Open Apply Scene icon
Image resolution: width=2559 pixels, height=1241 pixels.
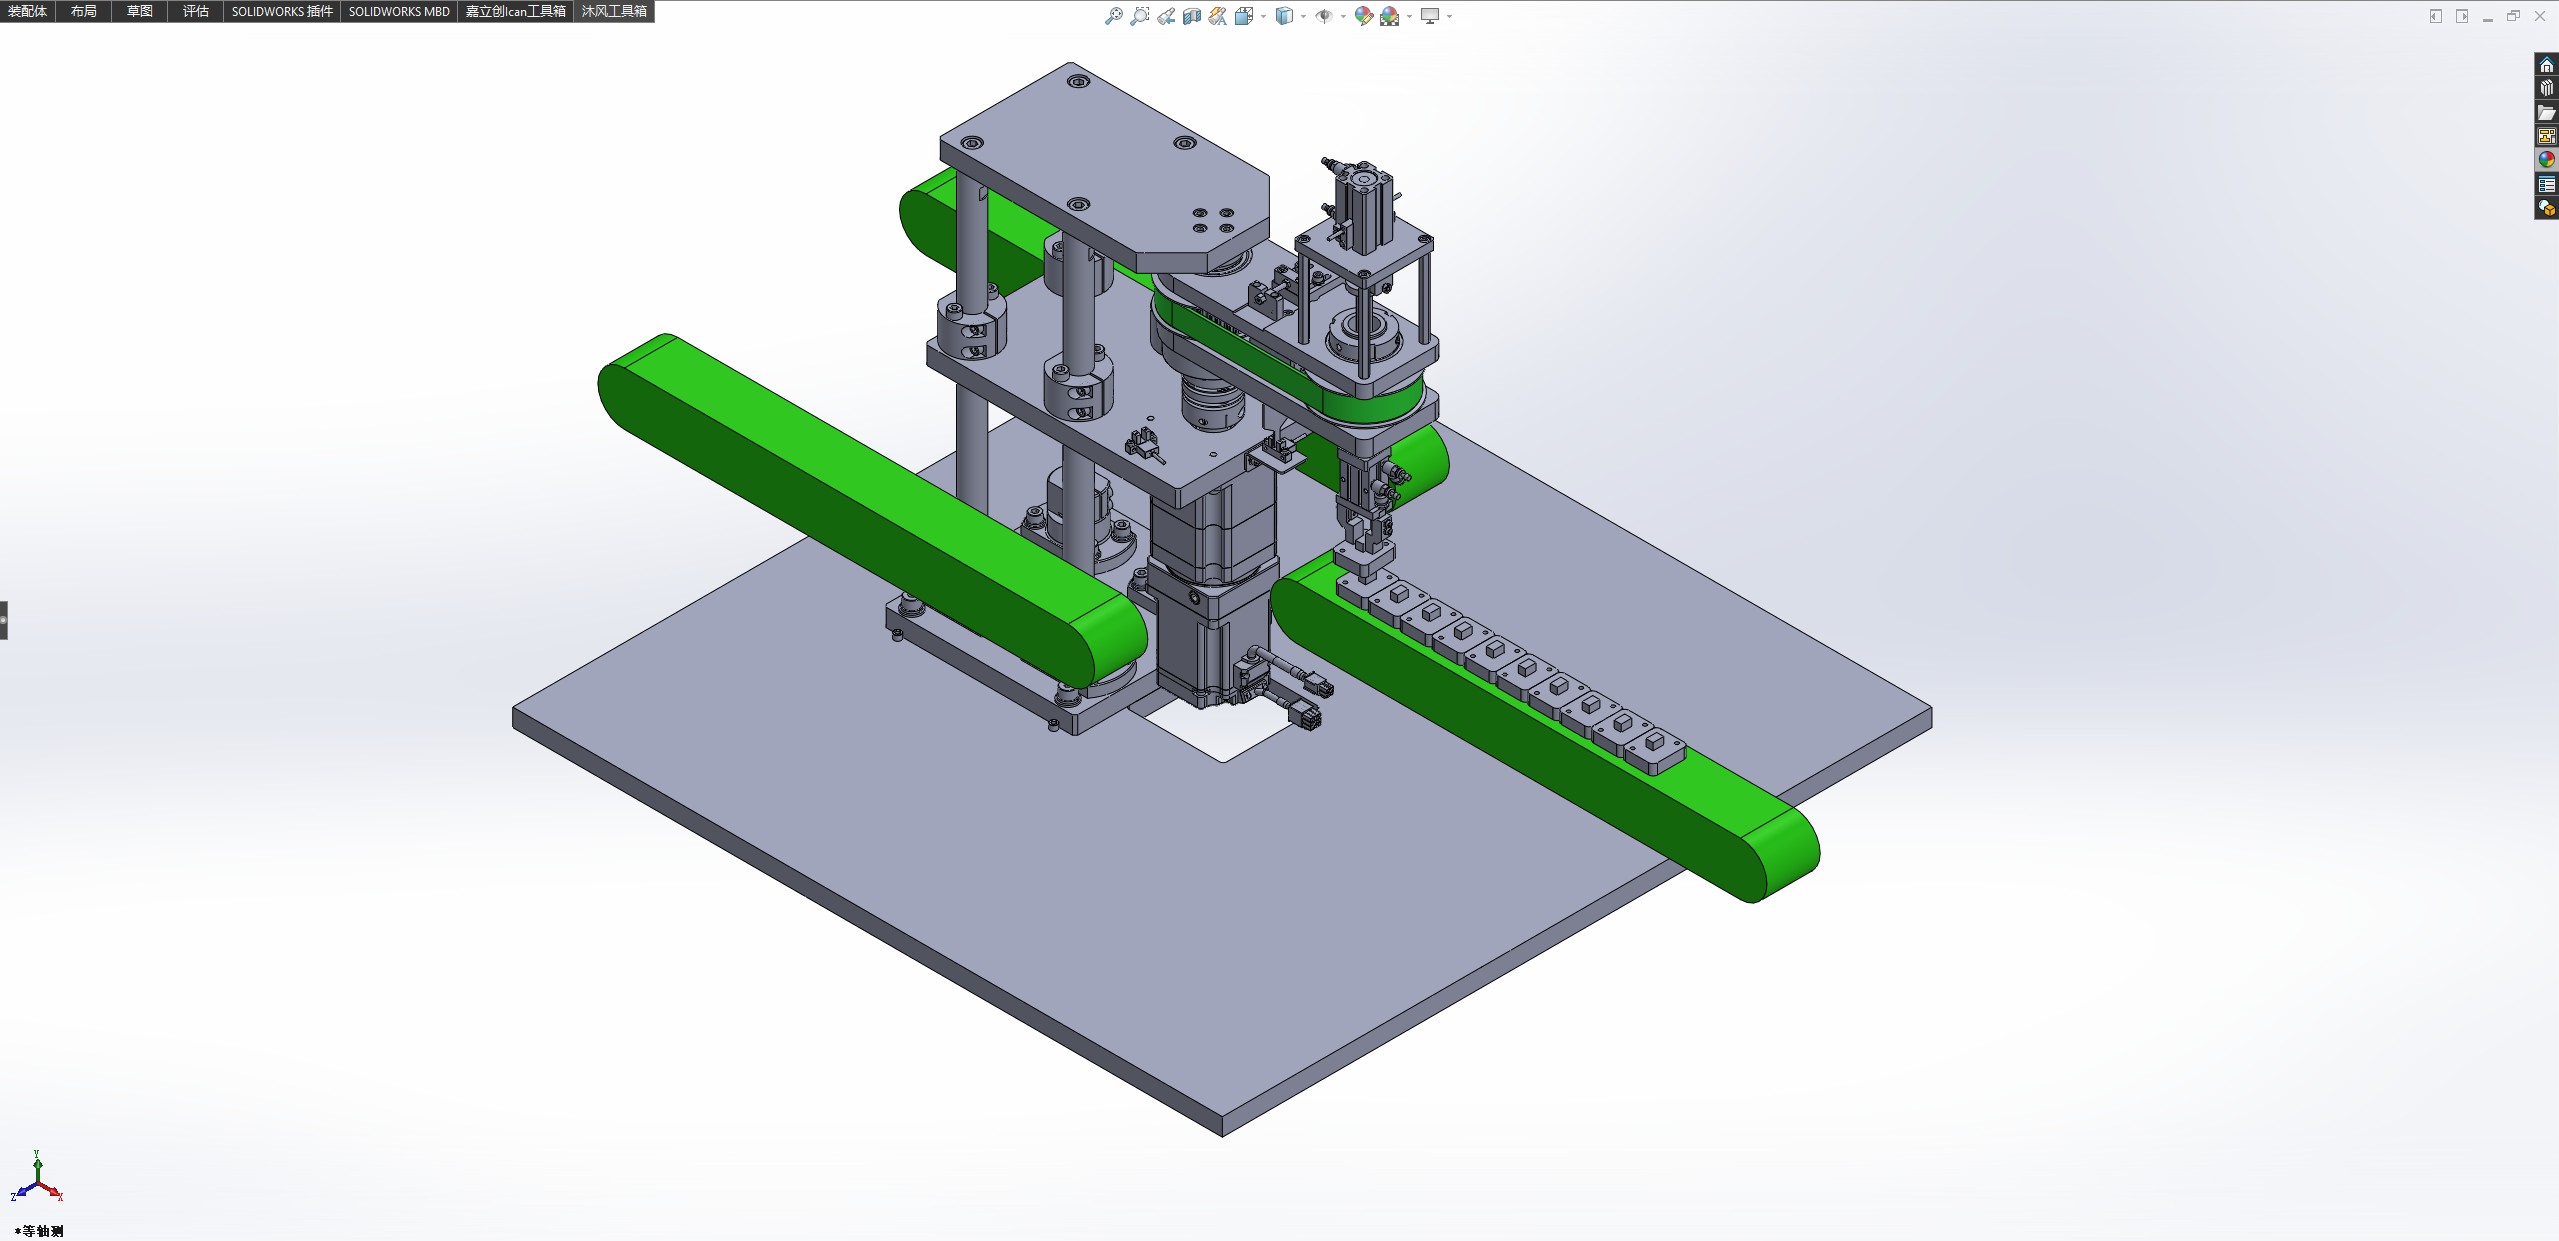point(1389,16)
